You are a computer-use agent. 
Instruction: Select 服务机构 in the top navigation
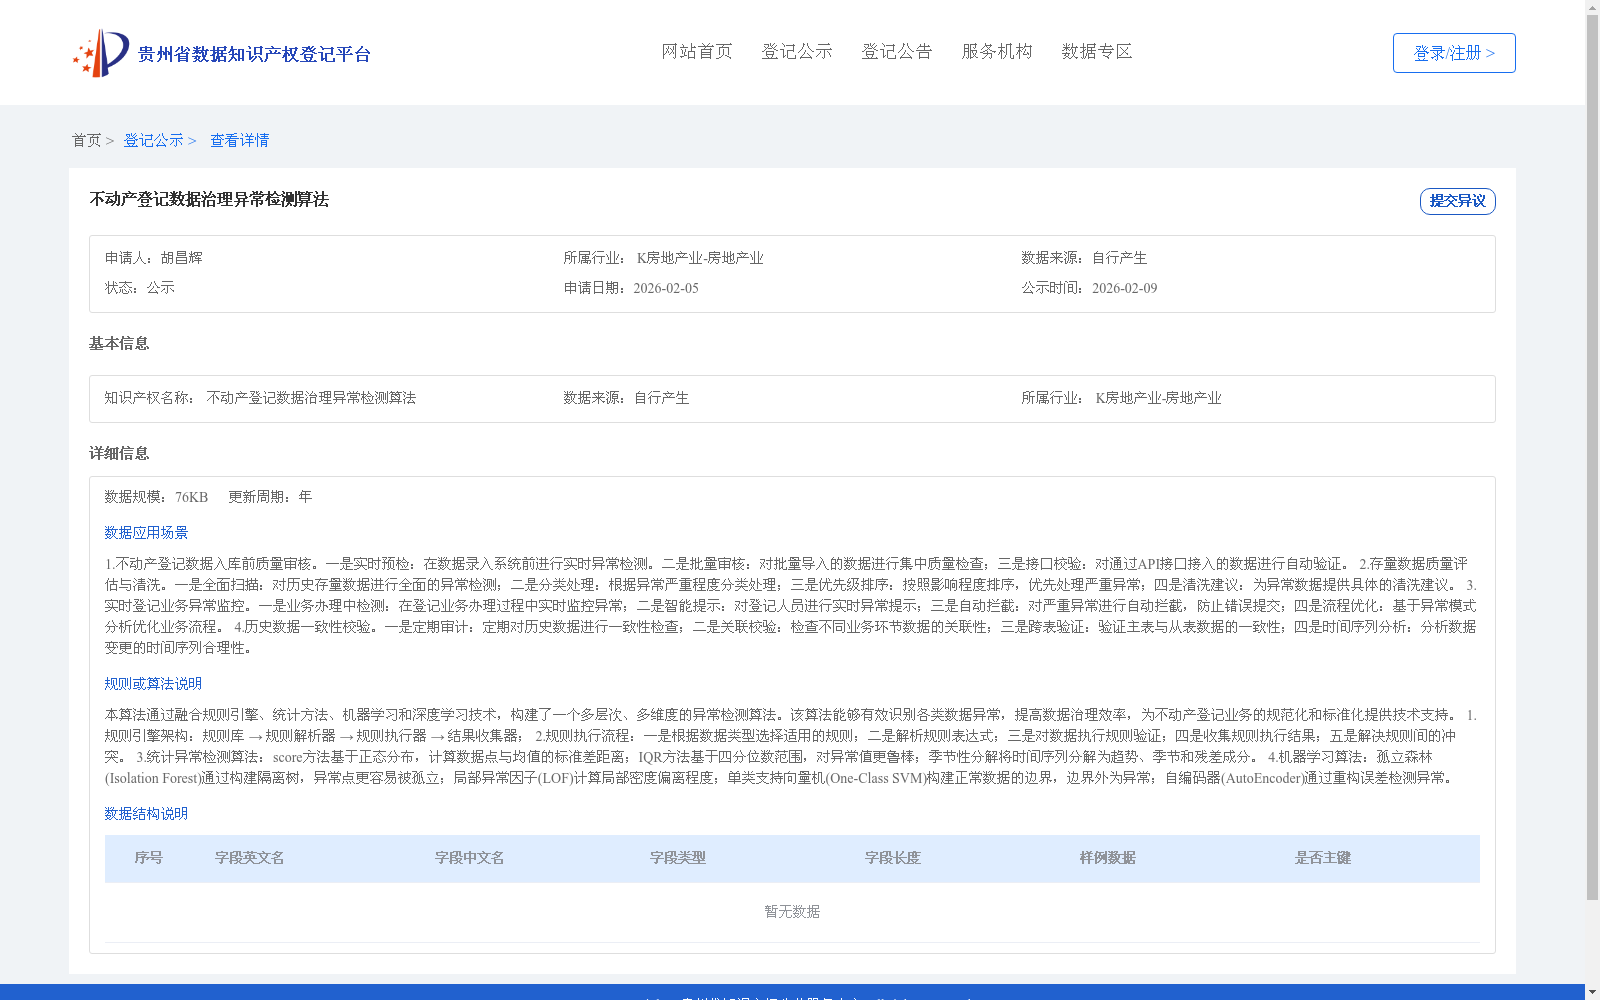[x=997, y=52]
